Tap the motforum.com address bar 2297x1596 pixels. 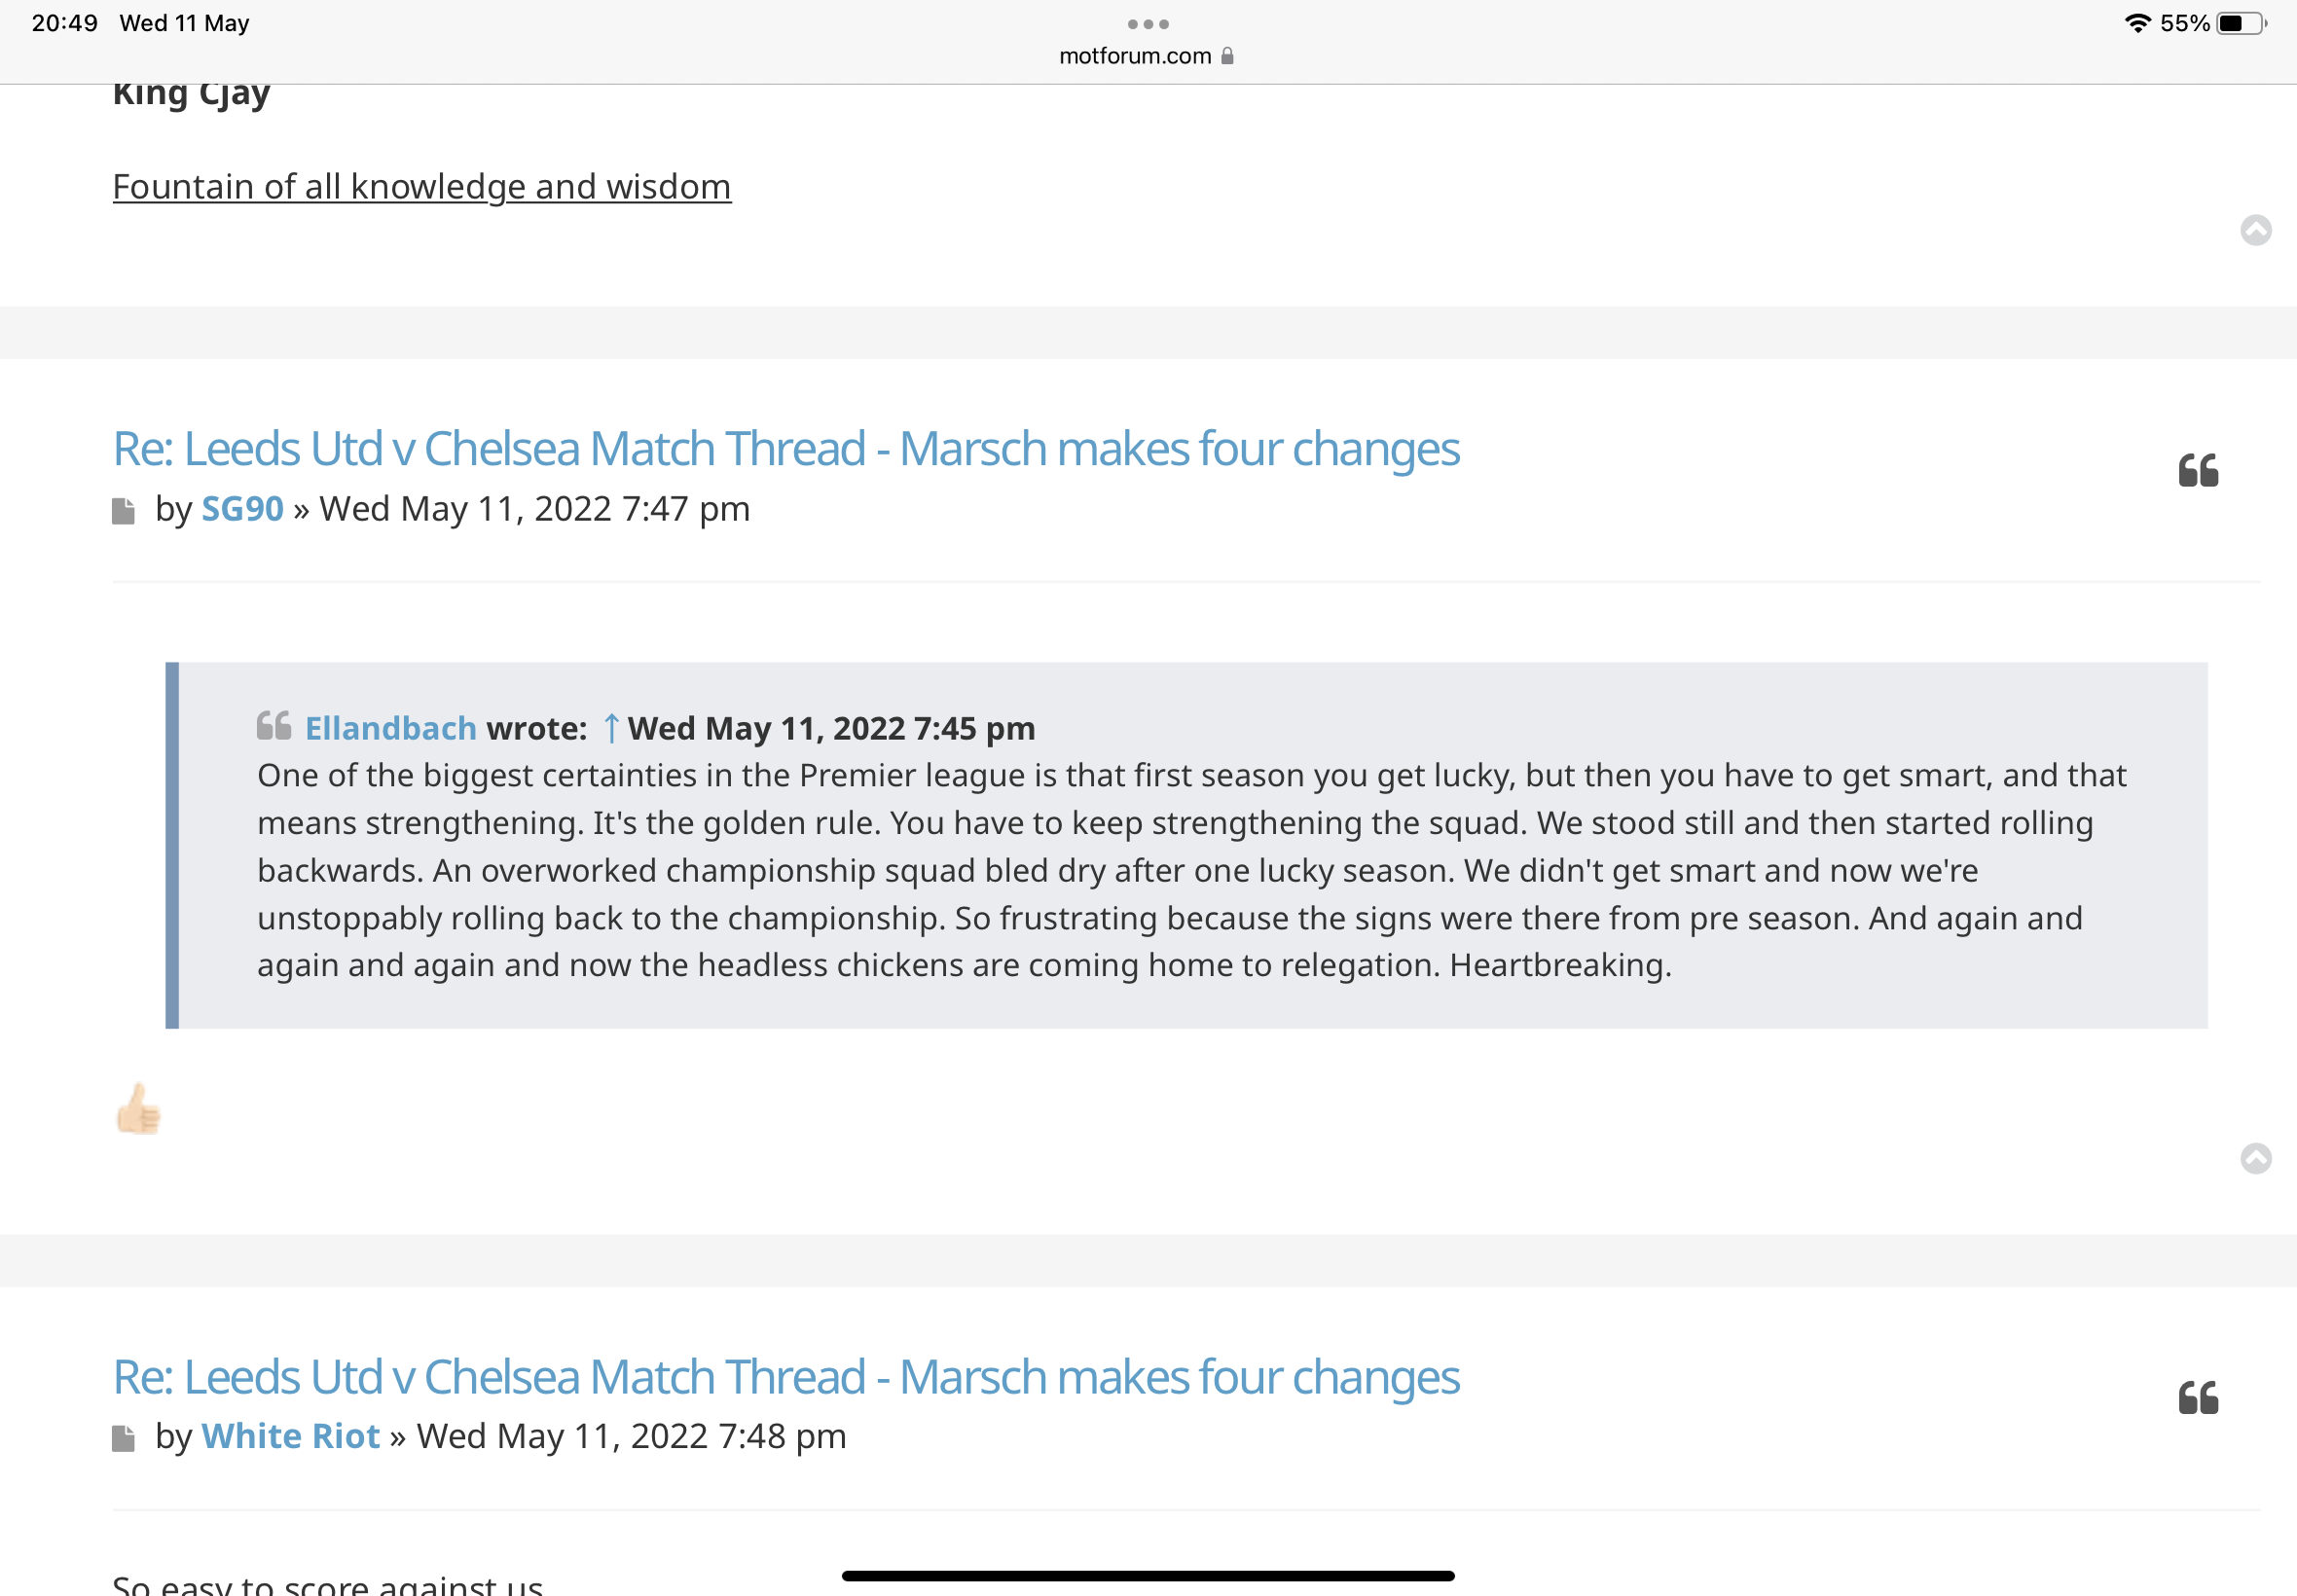click(x=1147, y=56)
